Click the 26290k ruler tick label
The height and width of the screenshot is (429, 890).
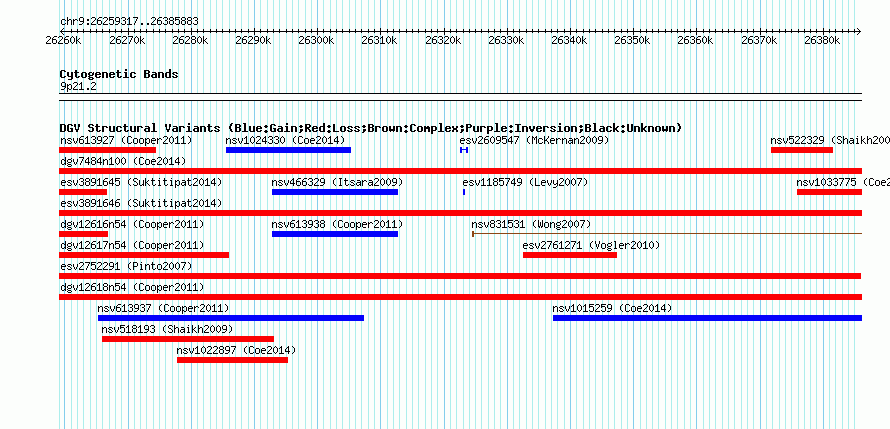click(254, 40)
